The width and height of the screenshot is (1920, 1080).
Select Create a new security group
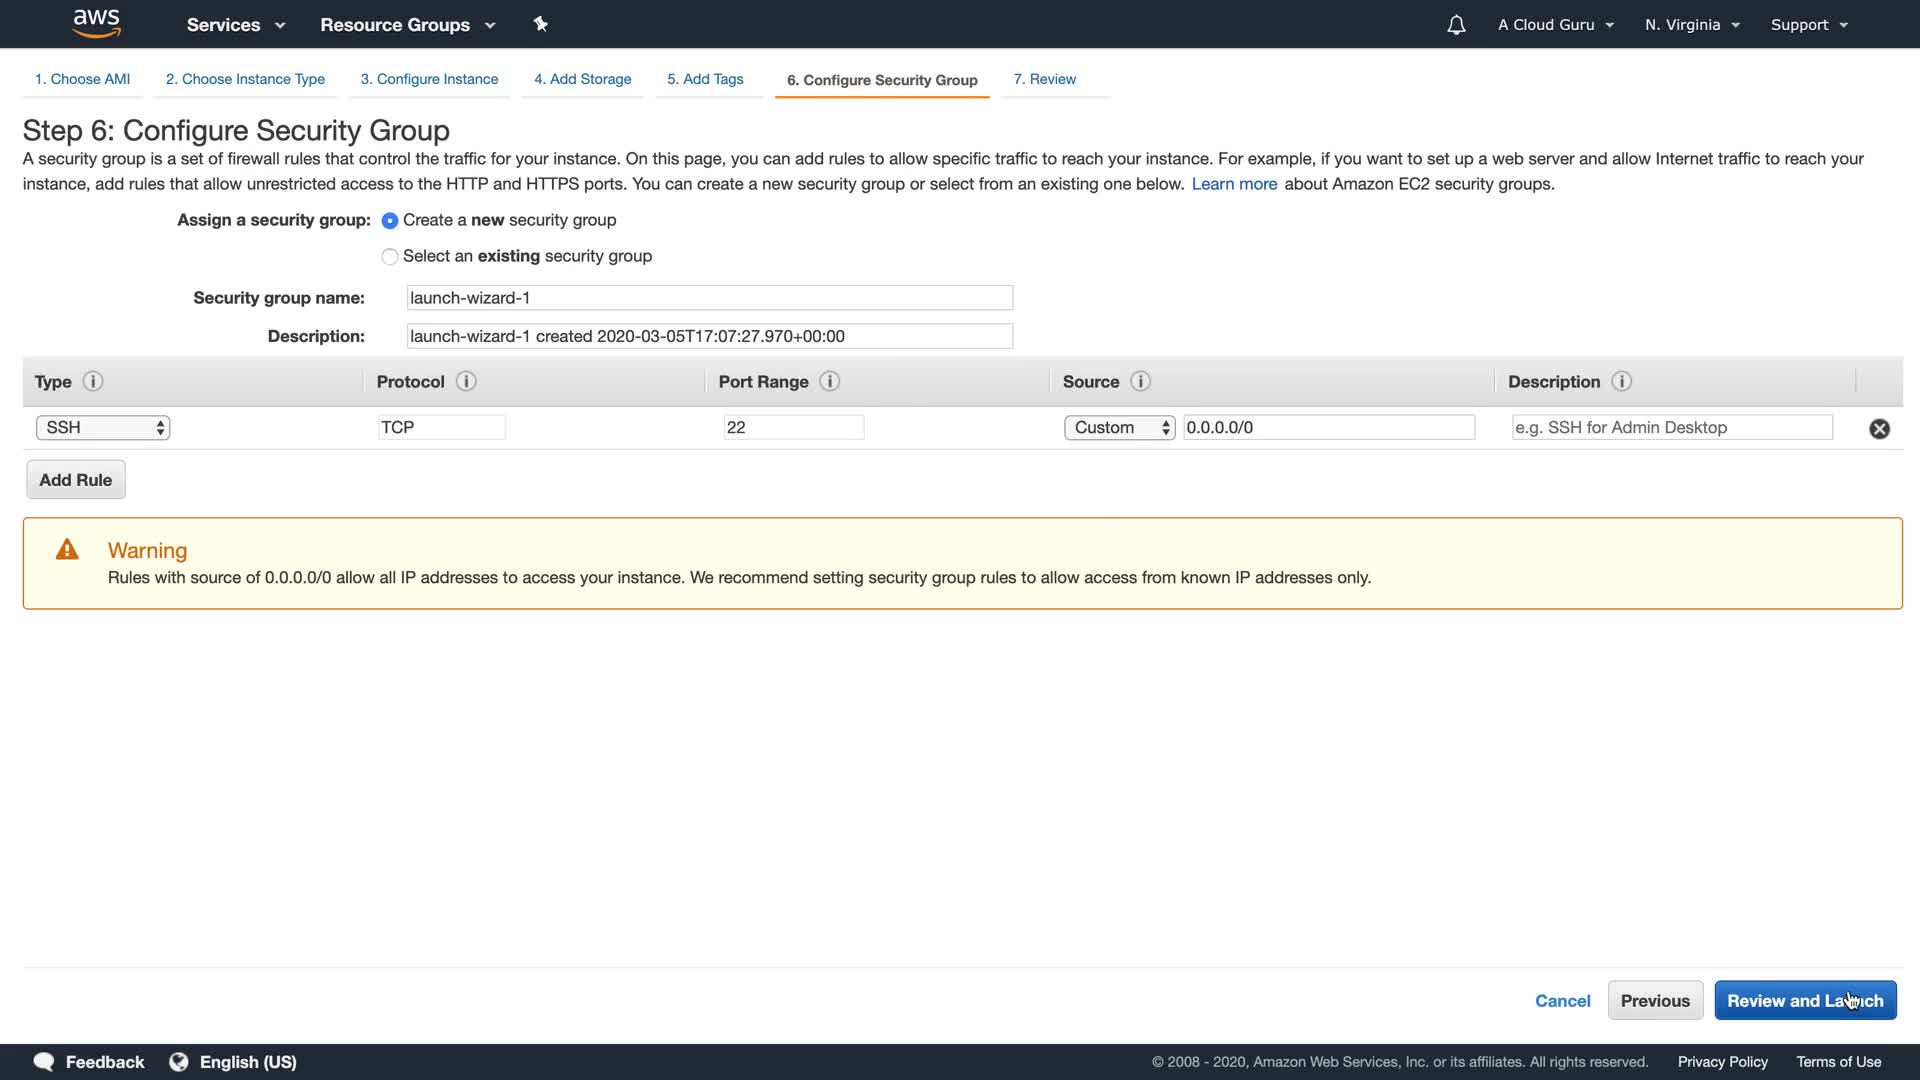coord(390,220)
